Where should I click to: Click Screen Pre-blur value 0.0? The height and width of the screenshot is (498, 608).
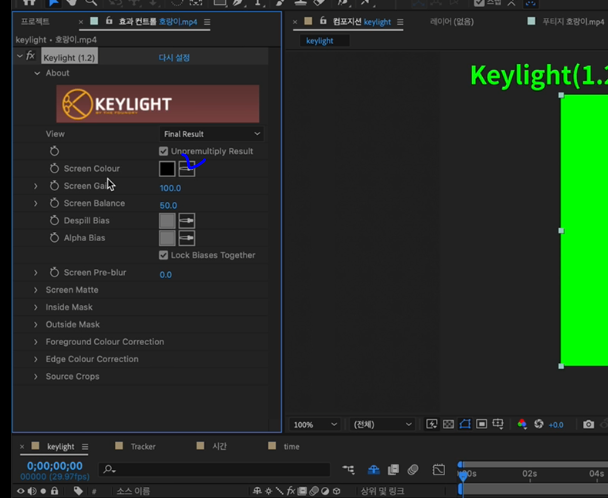[x=166, y=275]
